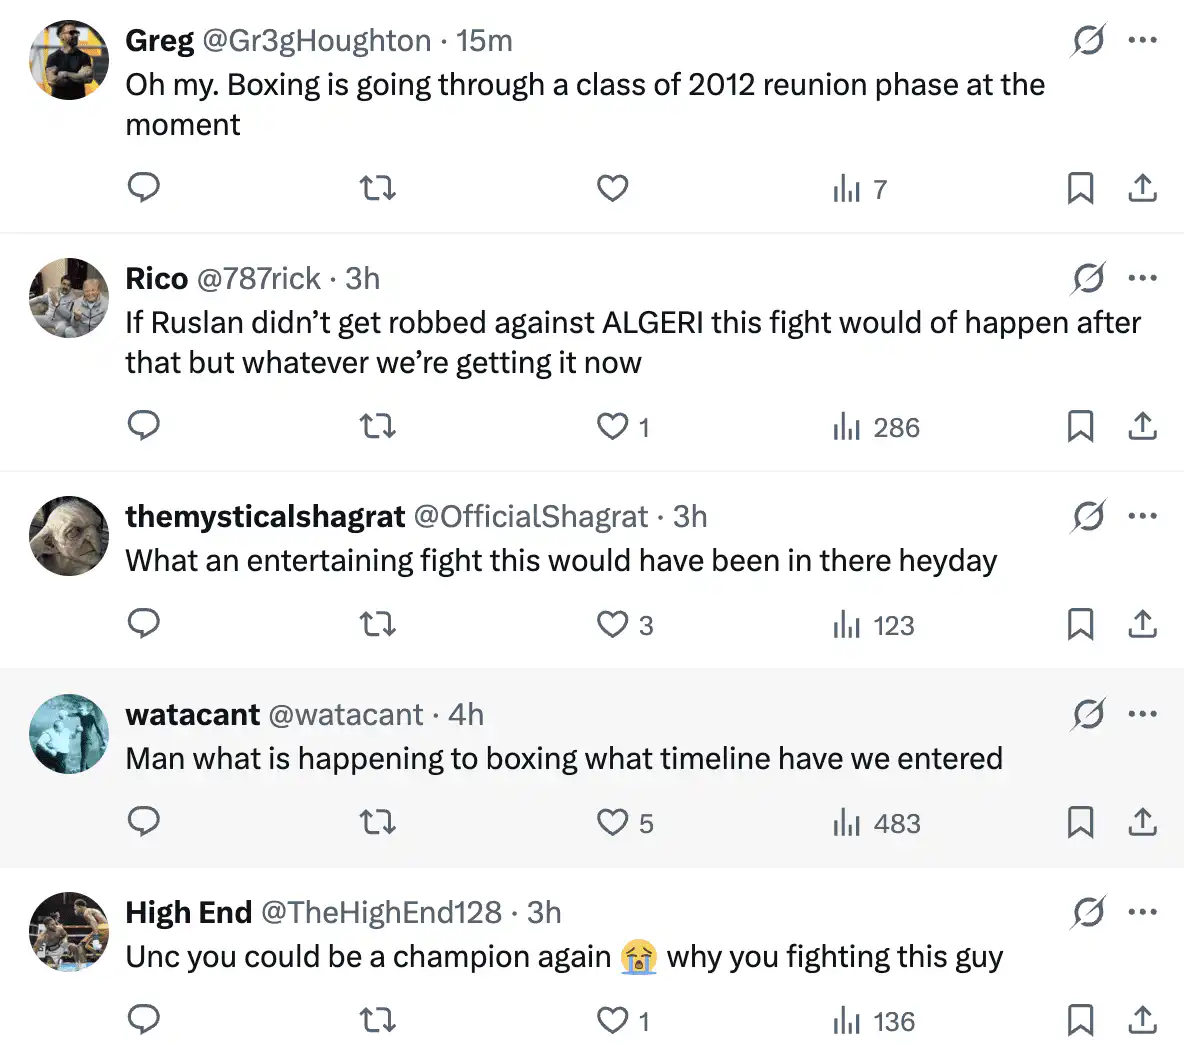Like watacant's tweet about boxing timeline

(612, 823)
